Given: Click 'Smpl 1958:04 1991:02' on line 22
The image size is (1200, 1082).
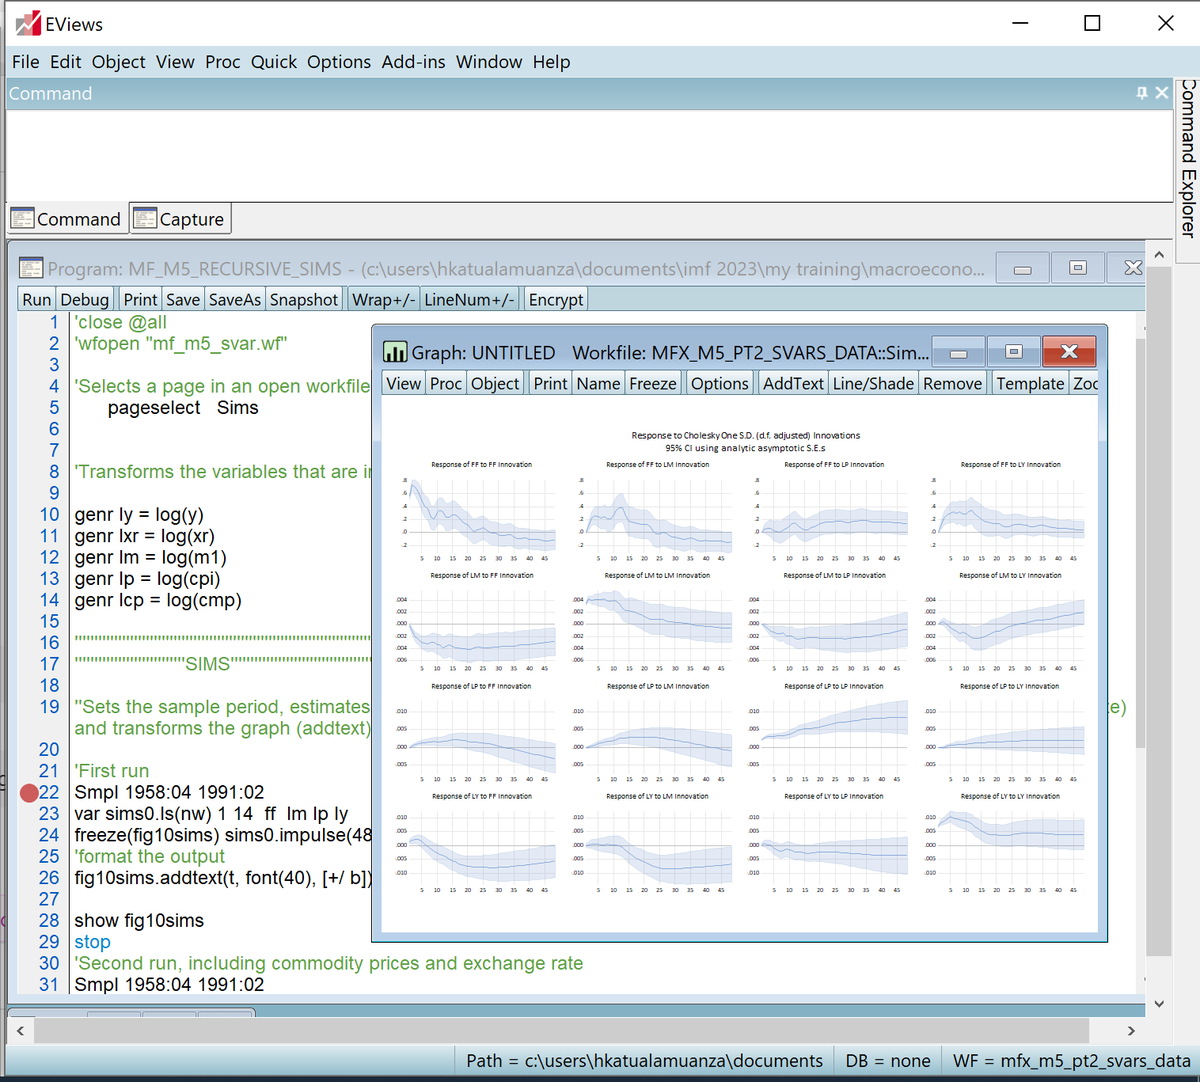Looking at the screenshot, I should [x=169, y=792].
